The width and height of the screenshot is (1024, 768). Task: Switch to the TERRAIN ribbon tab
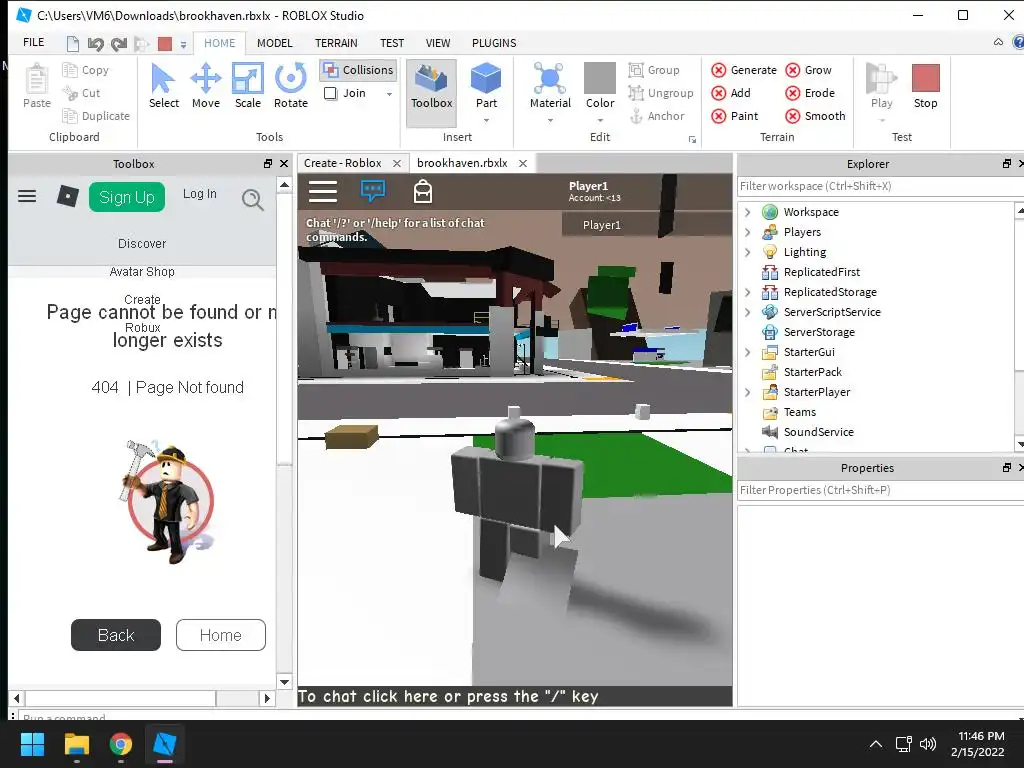pyautogui.click(x=336, y=43)
